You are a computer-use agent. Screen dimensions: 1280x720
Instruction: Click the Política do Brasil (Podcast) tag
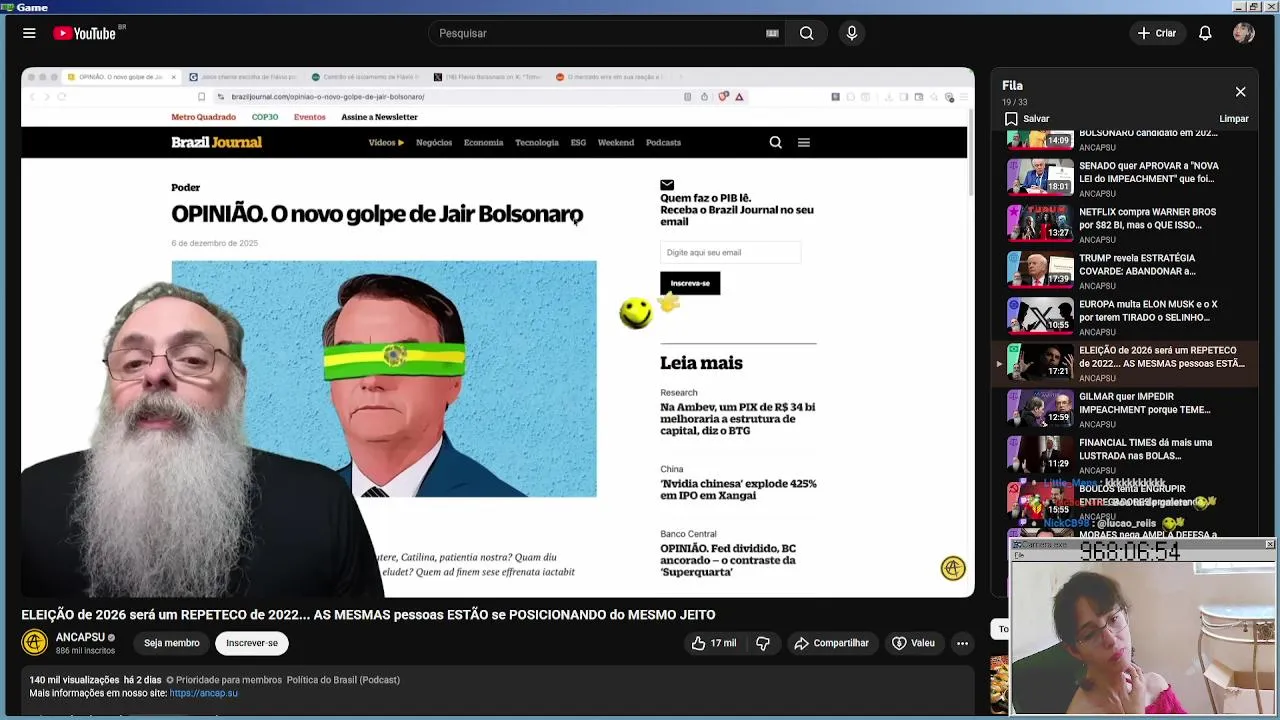pyautogui.click(x=343, y=680)
